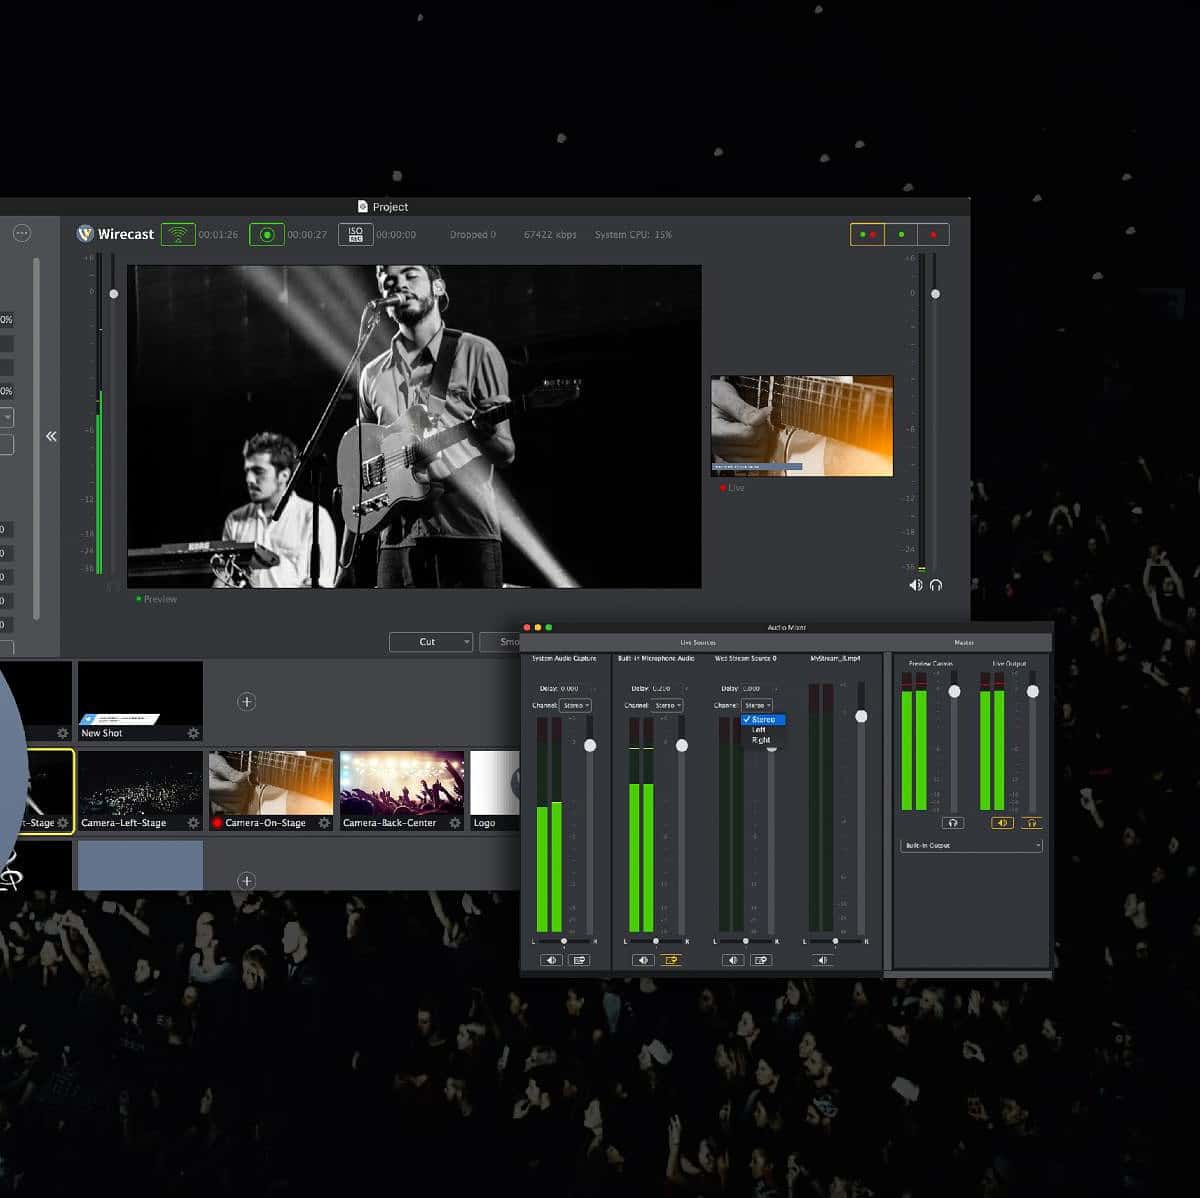Open gear settings on Camera-On-Stage shot
Image resolution: width=1200 pixels, height=1198 pixels.
pyautogui.click(x=324, y=823)
